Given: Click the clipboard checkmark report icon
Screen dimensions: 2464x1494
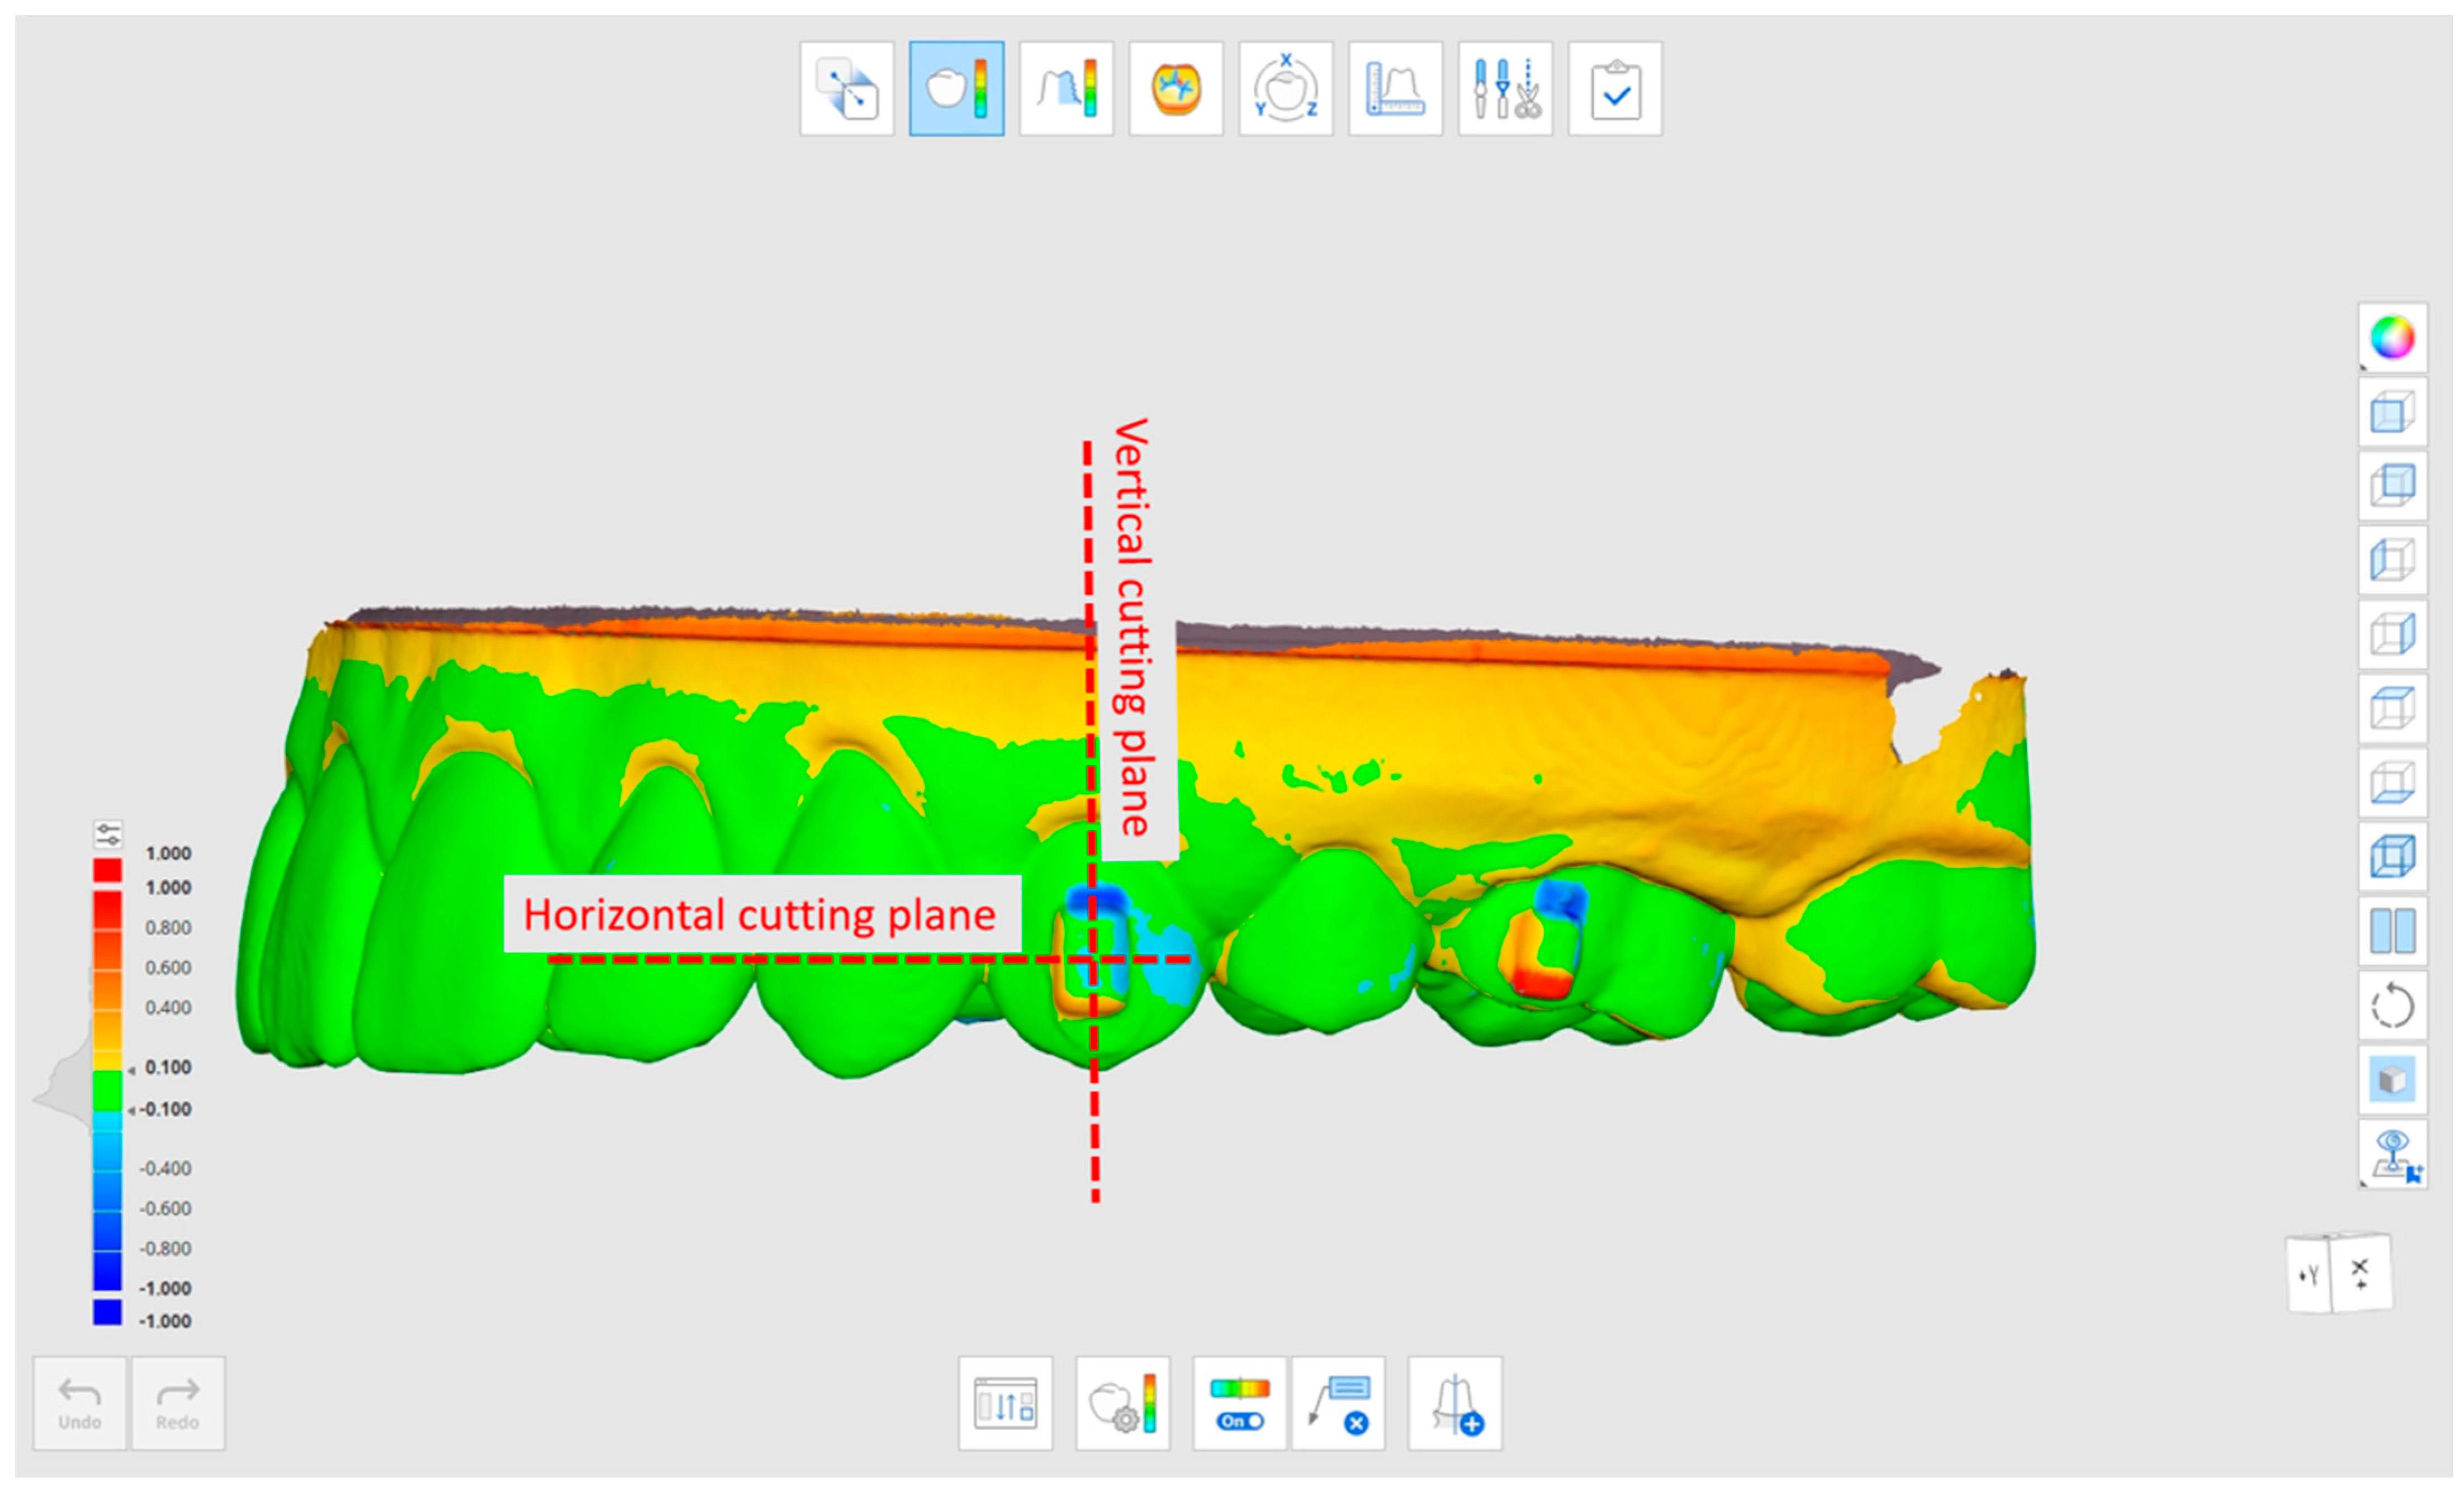Looking at the screenshot, I should 1615,88.
